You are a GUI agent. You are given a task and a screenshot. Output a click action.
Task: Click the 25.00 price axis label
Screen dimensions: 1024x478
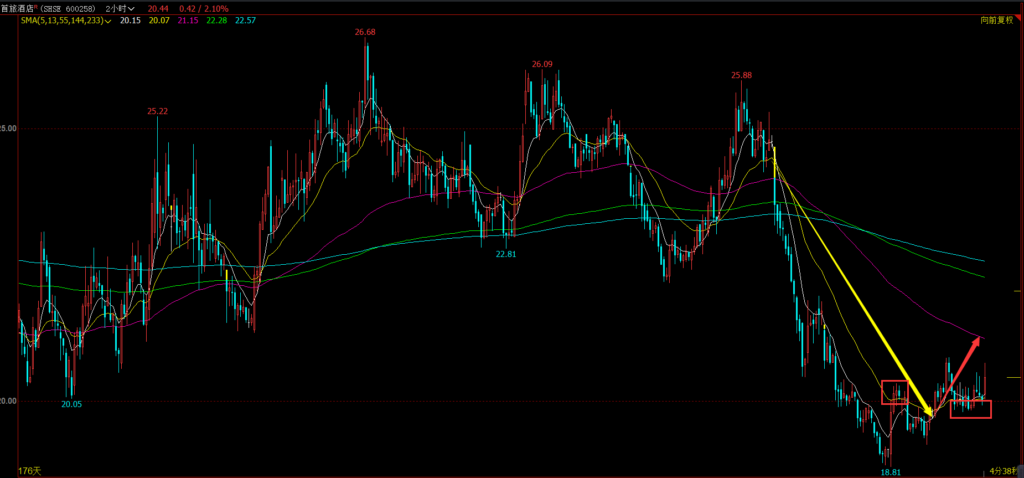pyautogui.click(x=8, y=129)
